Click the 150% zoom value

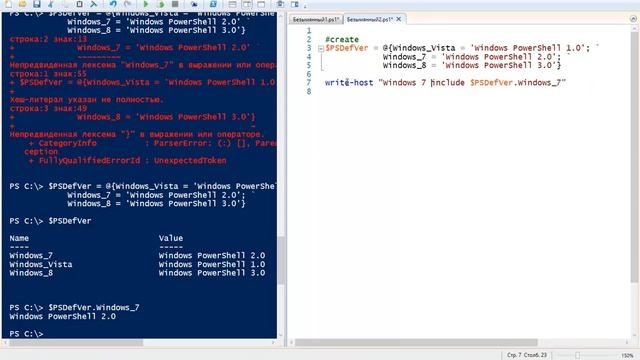click(627, 356)
